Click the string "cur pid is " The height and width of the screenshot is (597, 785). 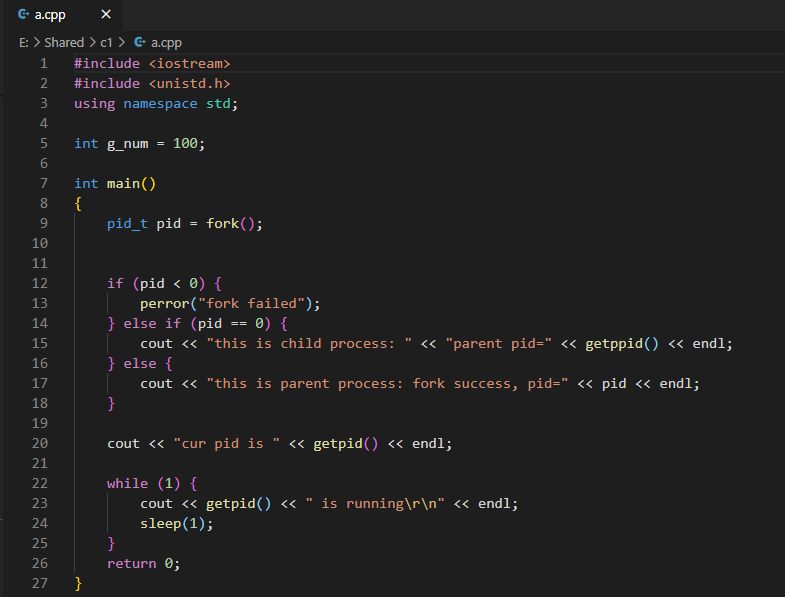(x=227, y=444)
